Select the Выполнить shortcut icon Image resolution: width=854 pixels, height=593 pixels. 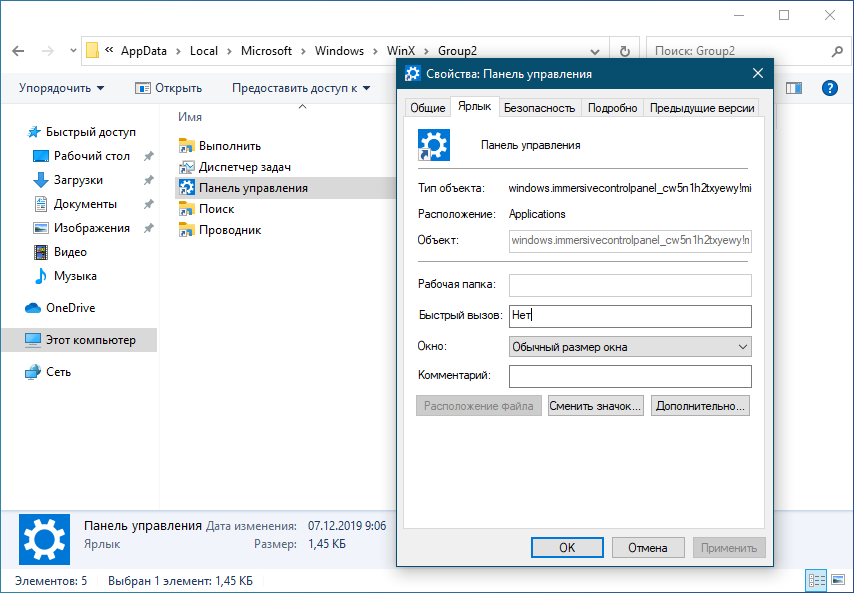pos(186,145)
